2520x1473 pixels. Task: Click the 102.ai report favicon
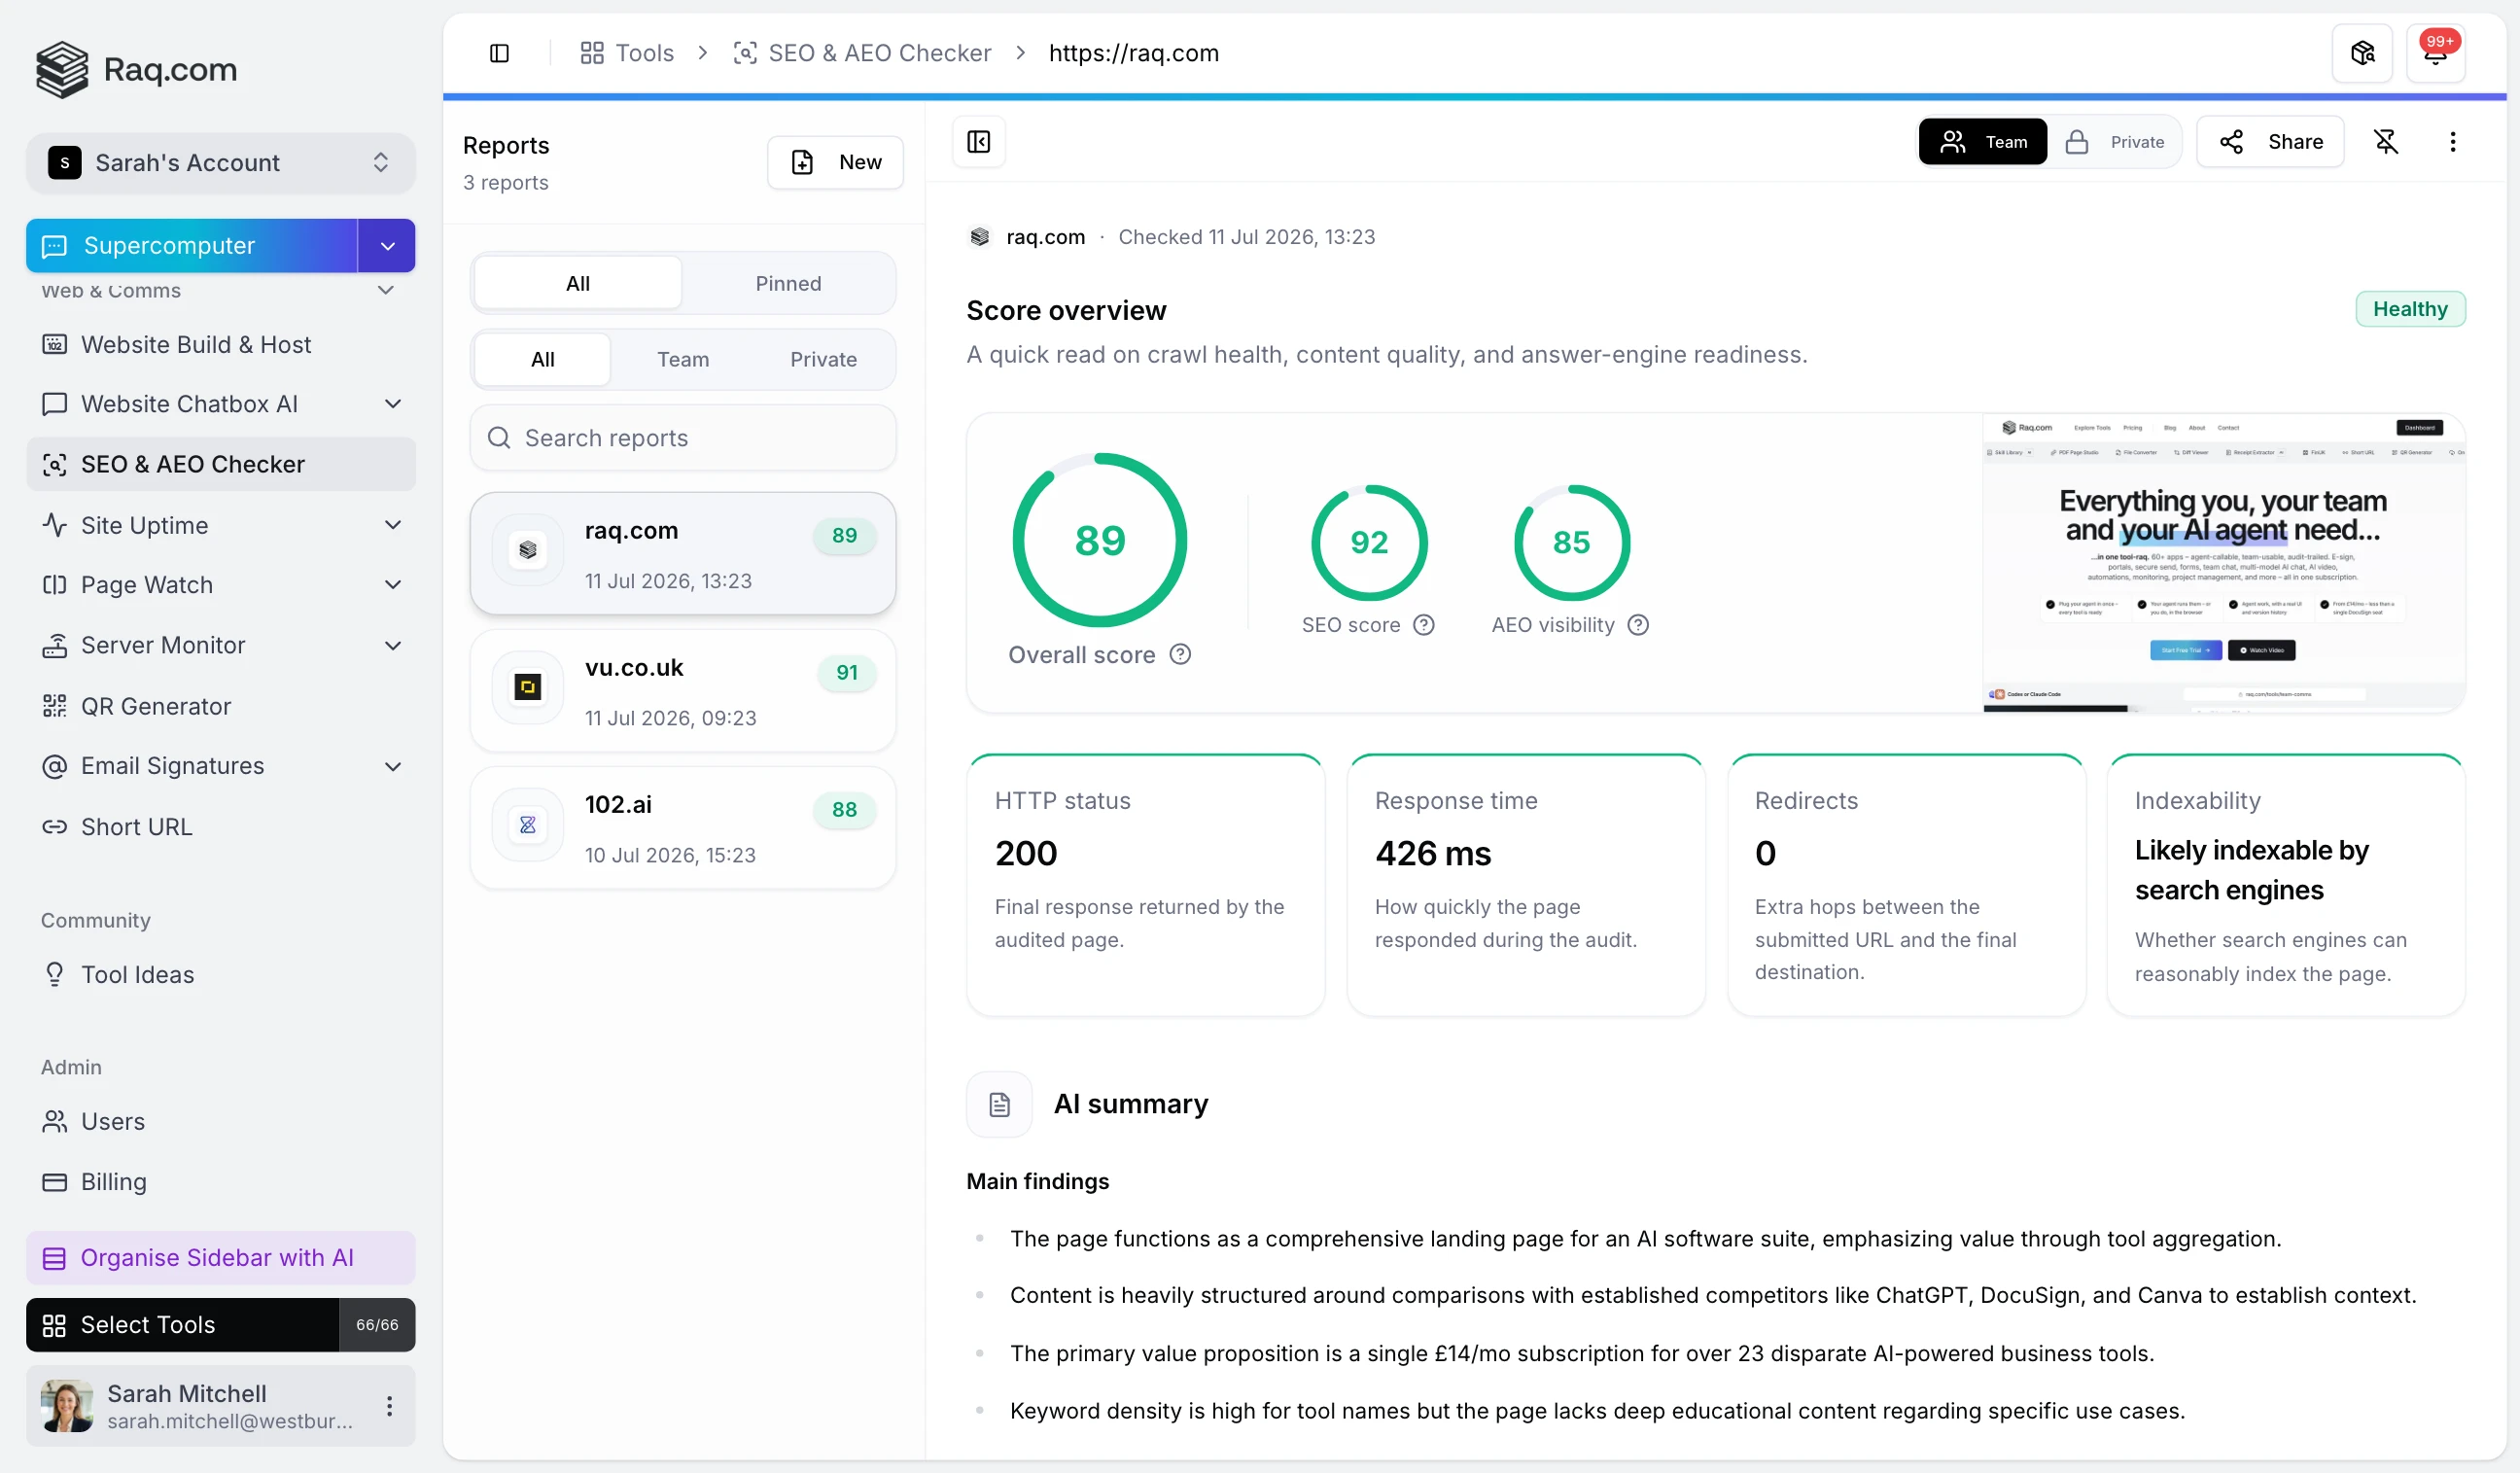point(527,824)
